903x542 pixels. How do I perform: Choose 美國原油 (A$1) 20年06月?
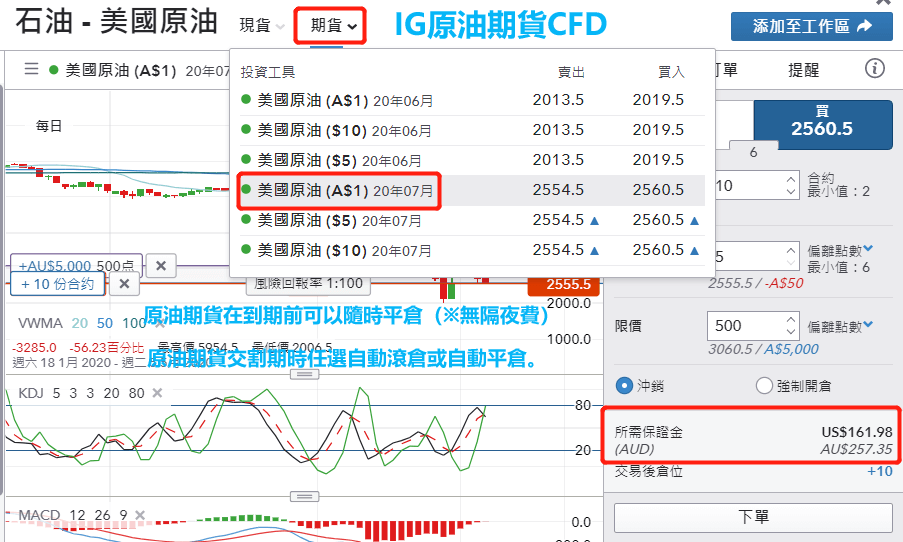472,100
